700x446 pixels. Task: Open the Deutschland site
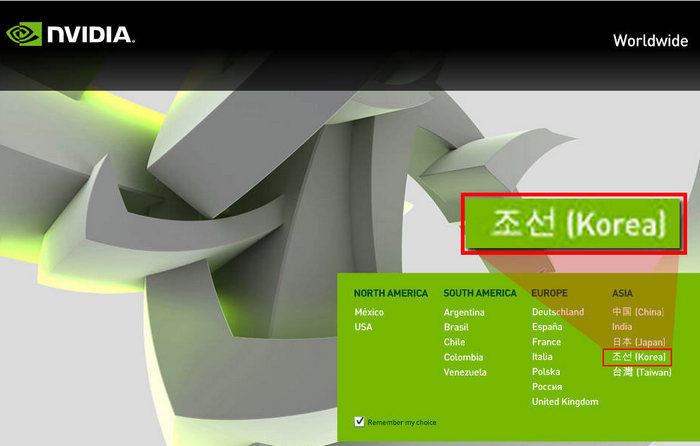558,312
